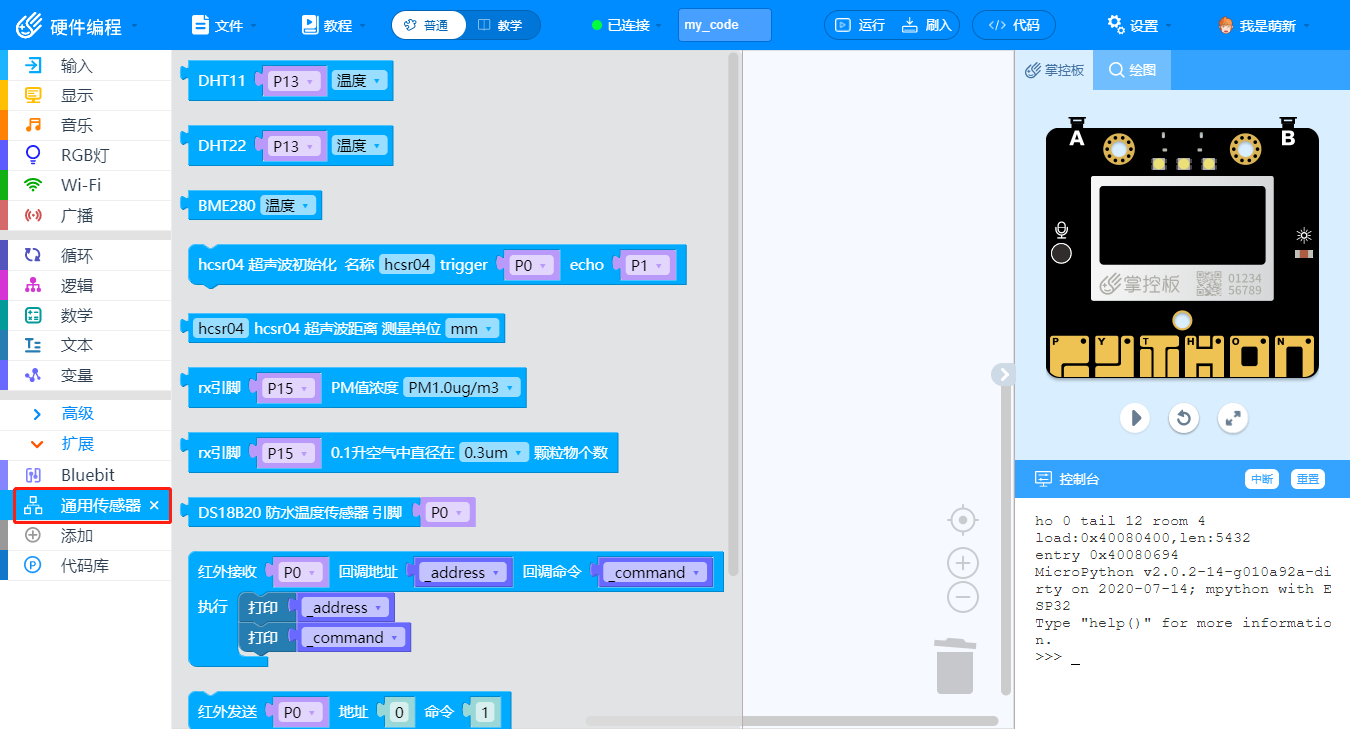Open the 代码 code view
This screenshot has width=1350, height=729.
[x=1013, y=25]
